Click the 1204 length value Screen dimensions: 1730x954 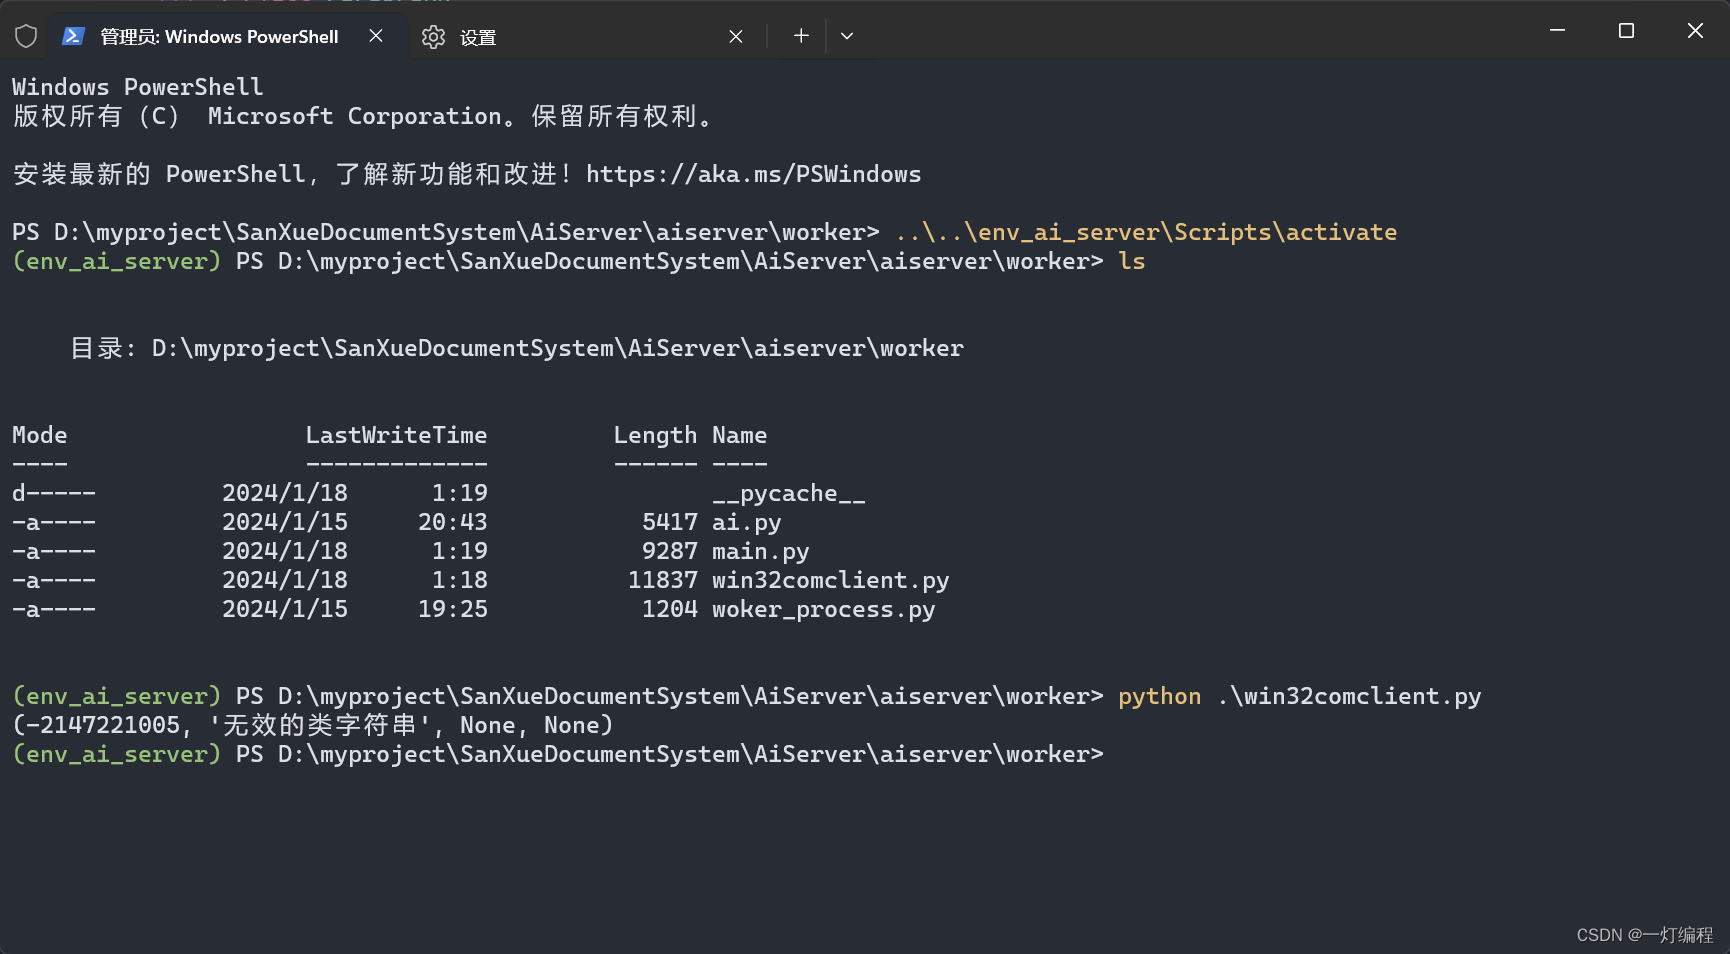point(670,609)
